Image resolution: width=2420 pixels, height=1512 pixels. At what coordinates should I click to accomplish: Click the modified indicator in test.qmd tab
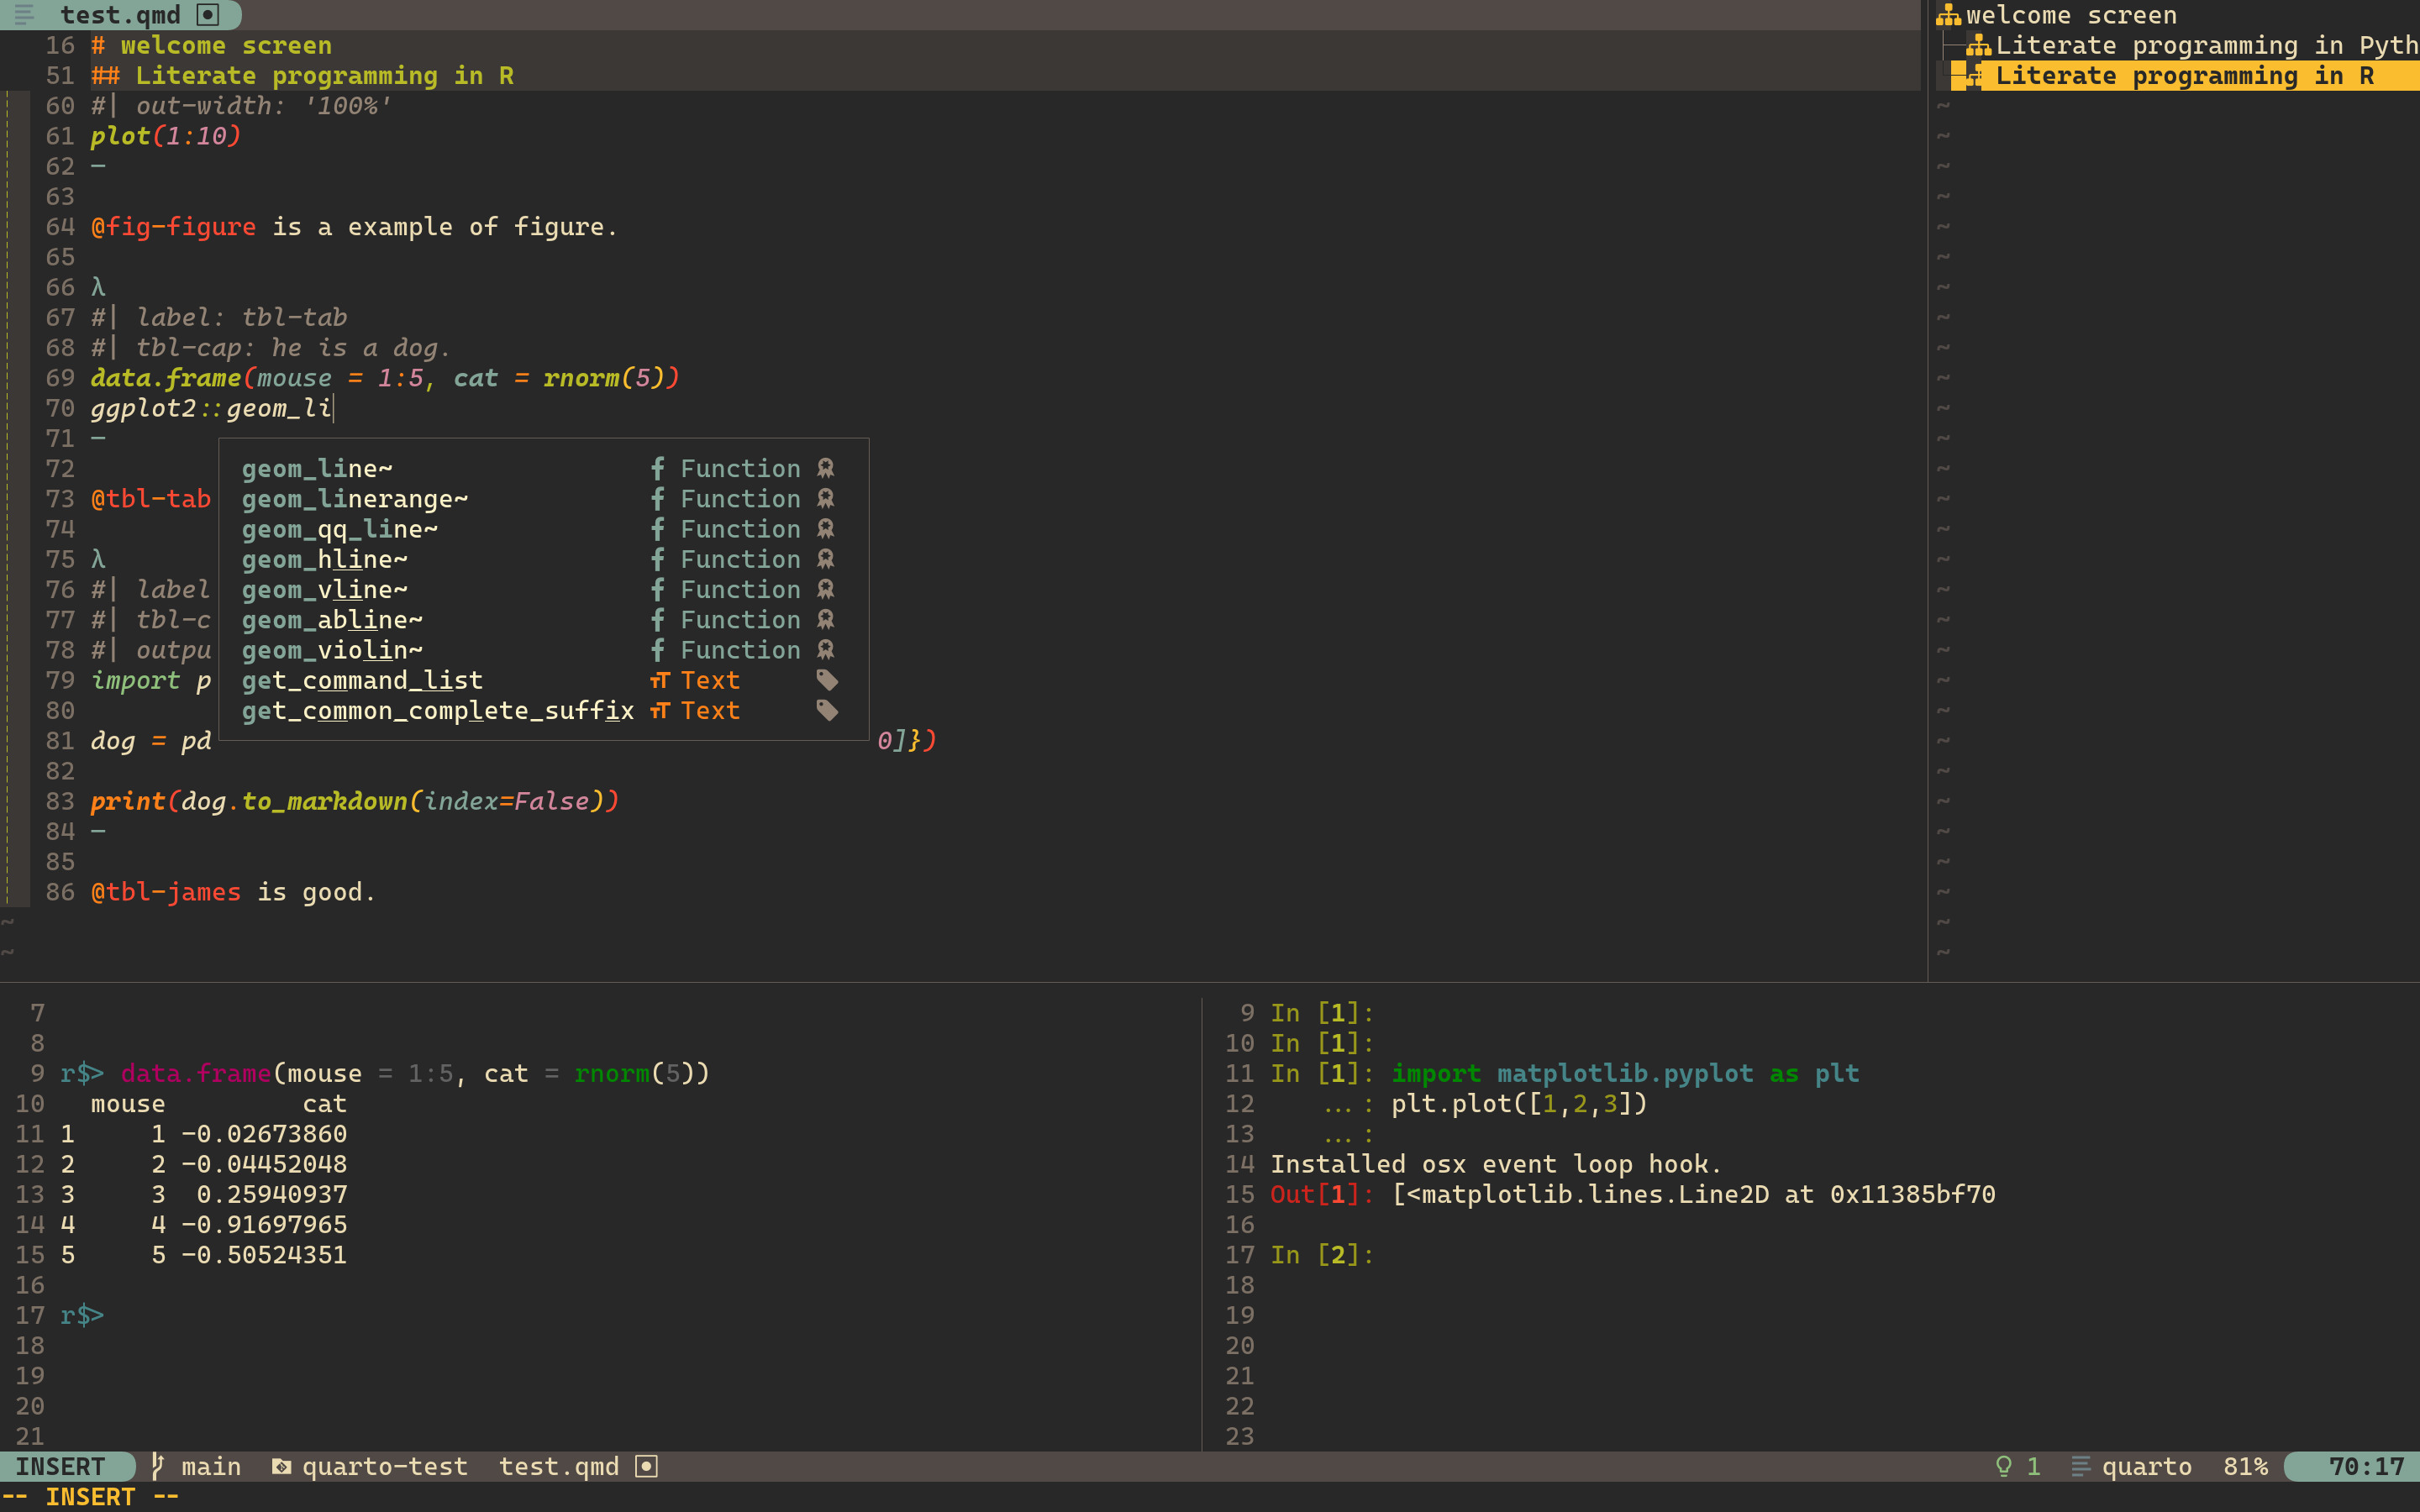(208, 14)
